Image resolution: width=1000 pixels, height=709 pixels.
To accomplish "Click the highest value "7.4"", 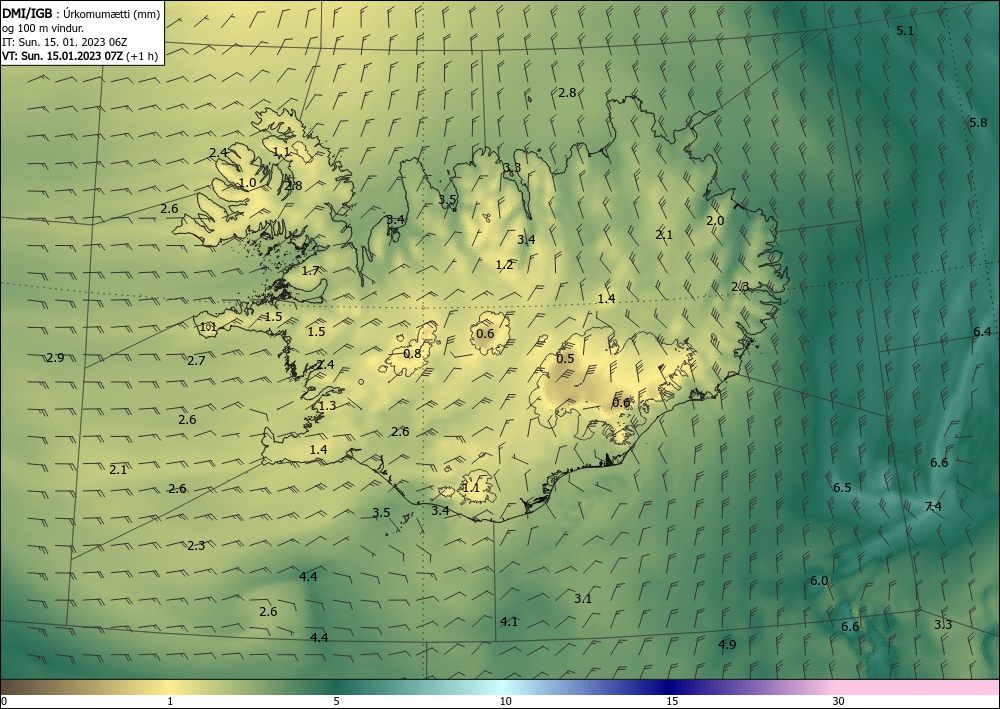I will (x=933, y=507).
